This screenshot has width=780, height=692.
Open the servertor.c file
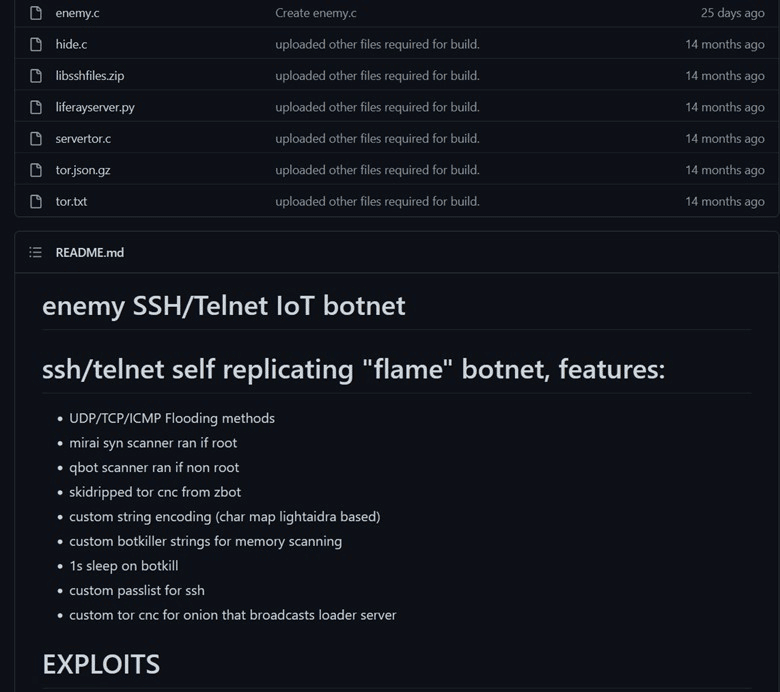point(83,139)
